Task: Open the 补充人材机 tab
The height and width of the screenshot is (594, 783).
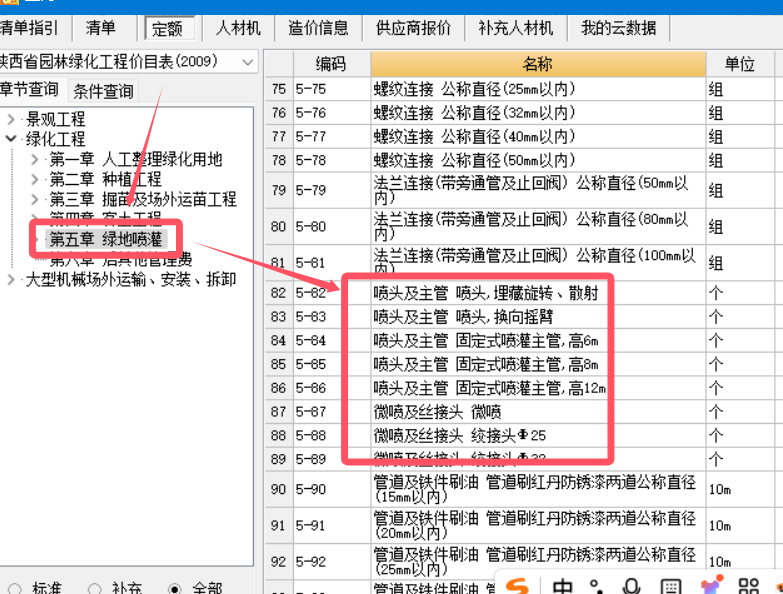Action: (515, 28)
